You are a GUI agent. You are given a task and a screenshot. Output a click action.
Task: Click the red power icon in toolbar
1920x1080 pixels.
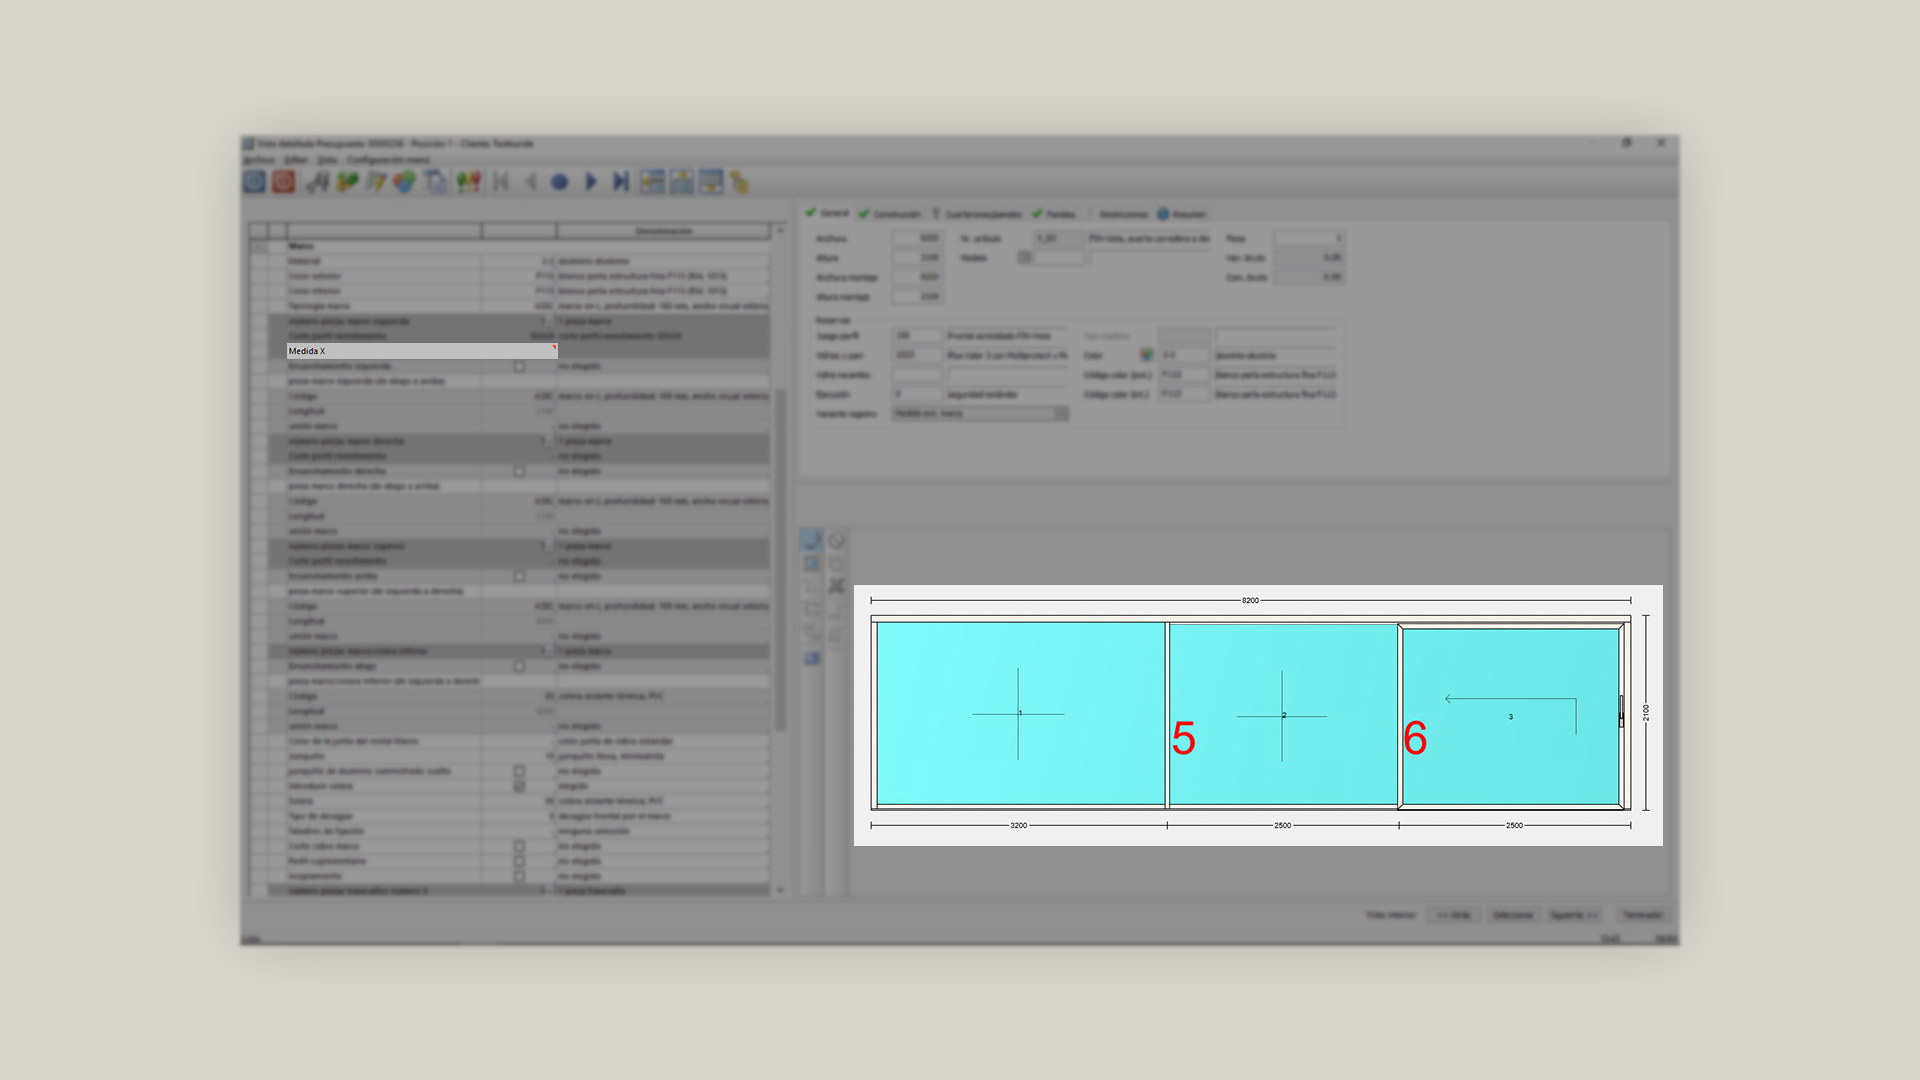click(x=283, y=182)
